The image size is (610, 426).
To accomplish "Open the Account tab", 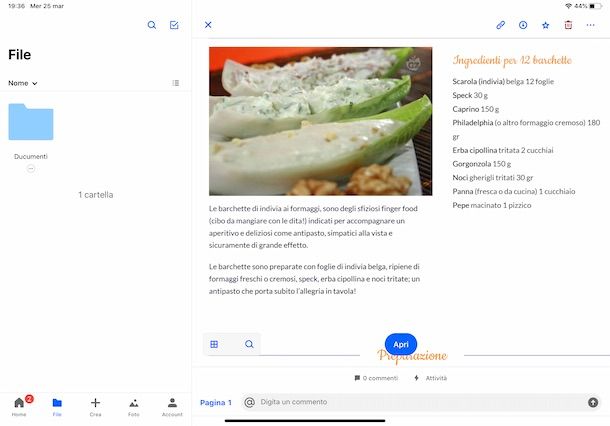I will (172, 407).
